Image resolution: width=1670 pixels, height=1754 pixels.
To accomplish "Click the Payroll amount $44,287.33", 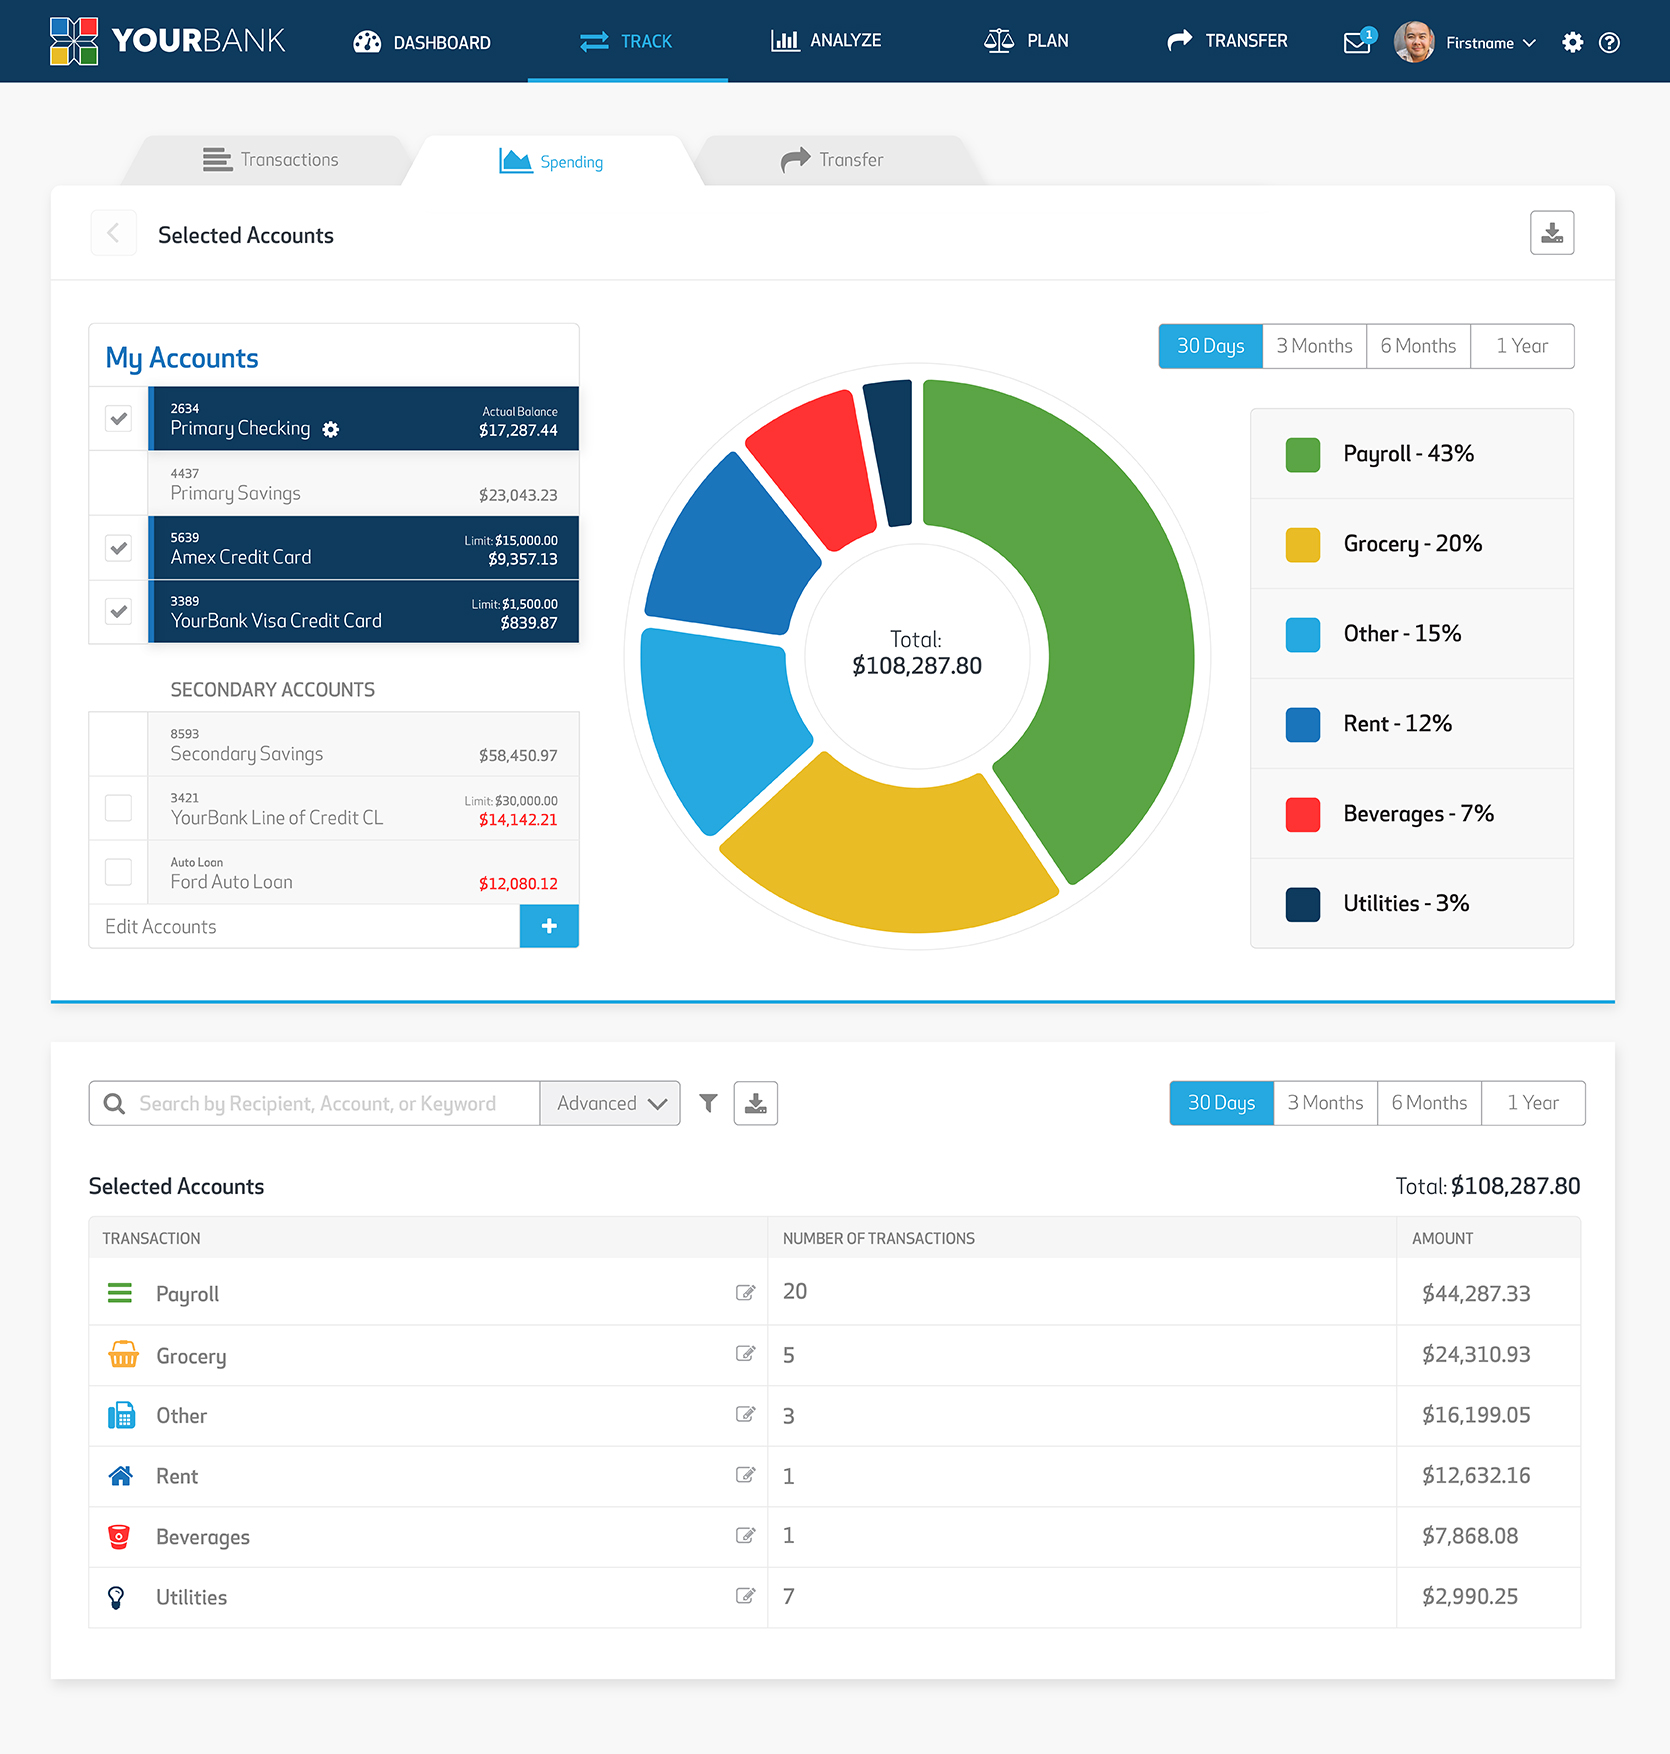I will pos(1476,1294).
